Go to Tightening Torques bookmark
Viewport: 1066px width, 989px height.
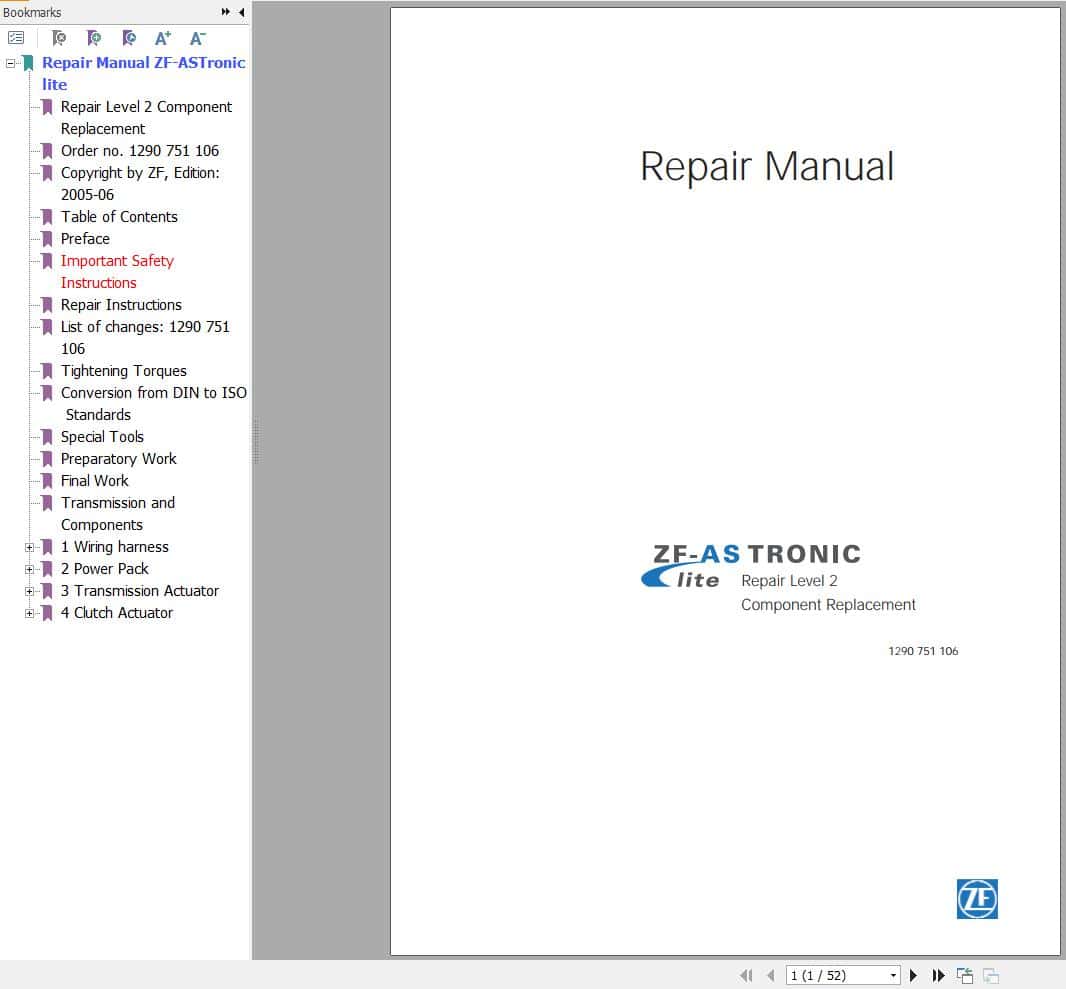[124, 370]
